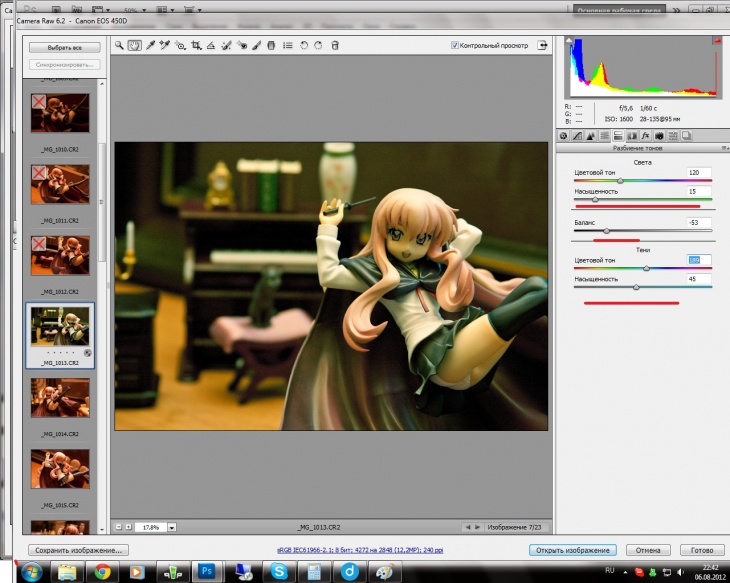Rotate image 90 degrees counterclockwise
This screenshot has width=730, height=583.
[x=304, y=45]
